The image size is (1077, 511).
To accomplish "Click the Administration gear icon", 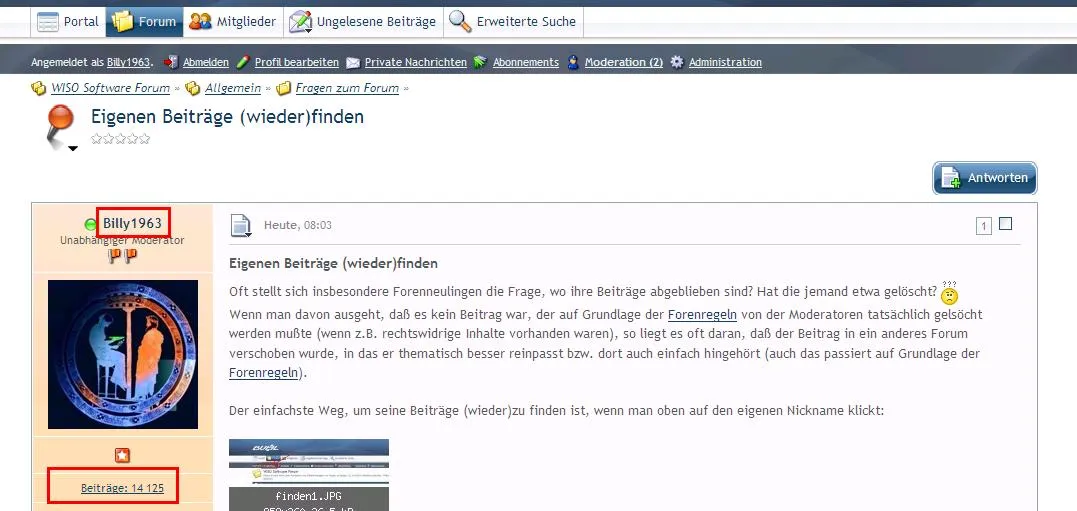I will click(x=677, y=62).
